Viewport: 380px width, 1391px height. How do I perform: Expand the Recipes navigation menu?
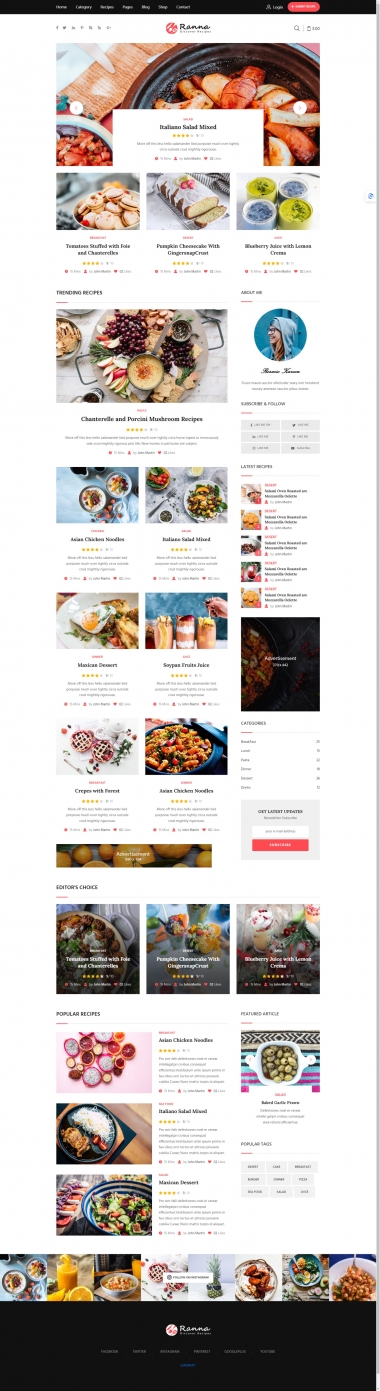107,6
